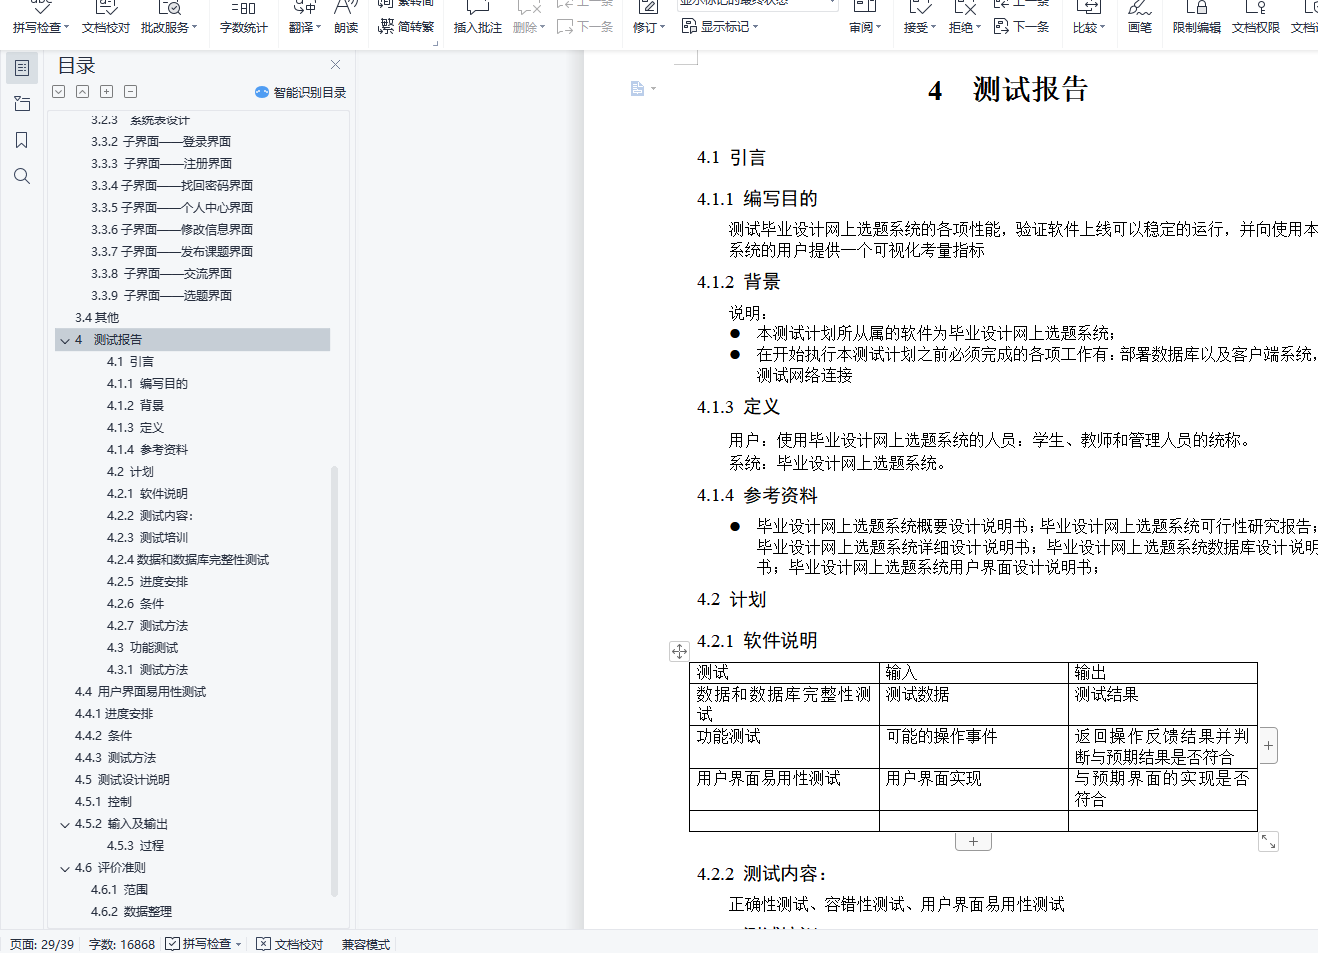Click 智能识别目录 smart TOC button
The height and width of the screenshot is (953, 1318).
[300, 92]
